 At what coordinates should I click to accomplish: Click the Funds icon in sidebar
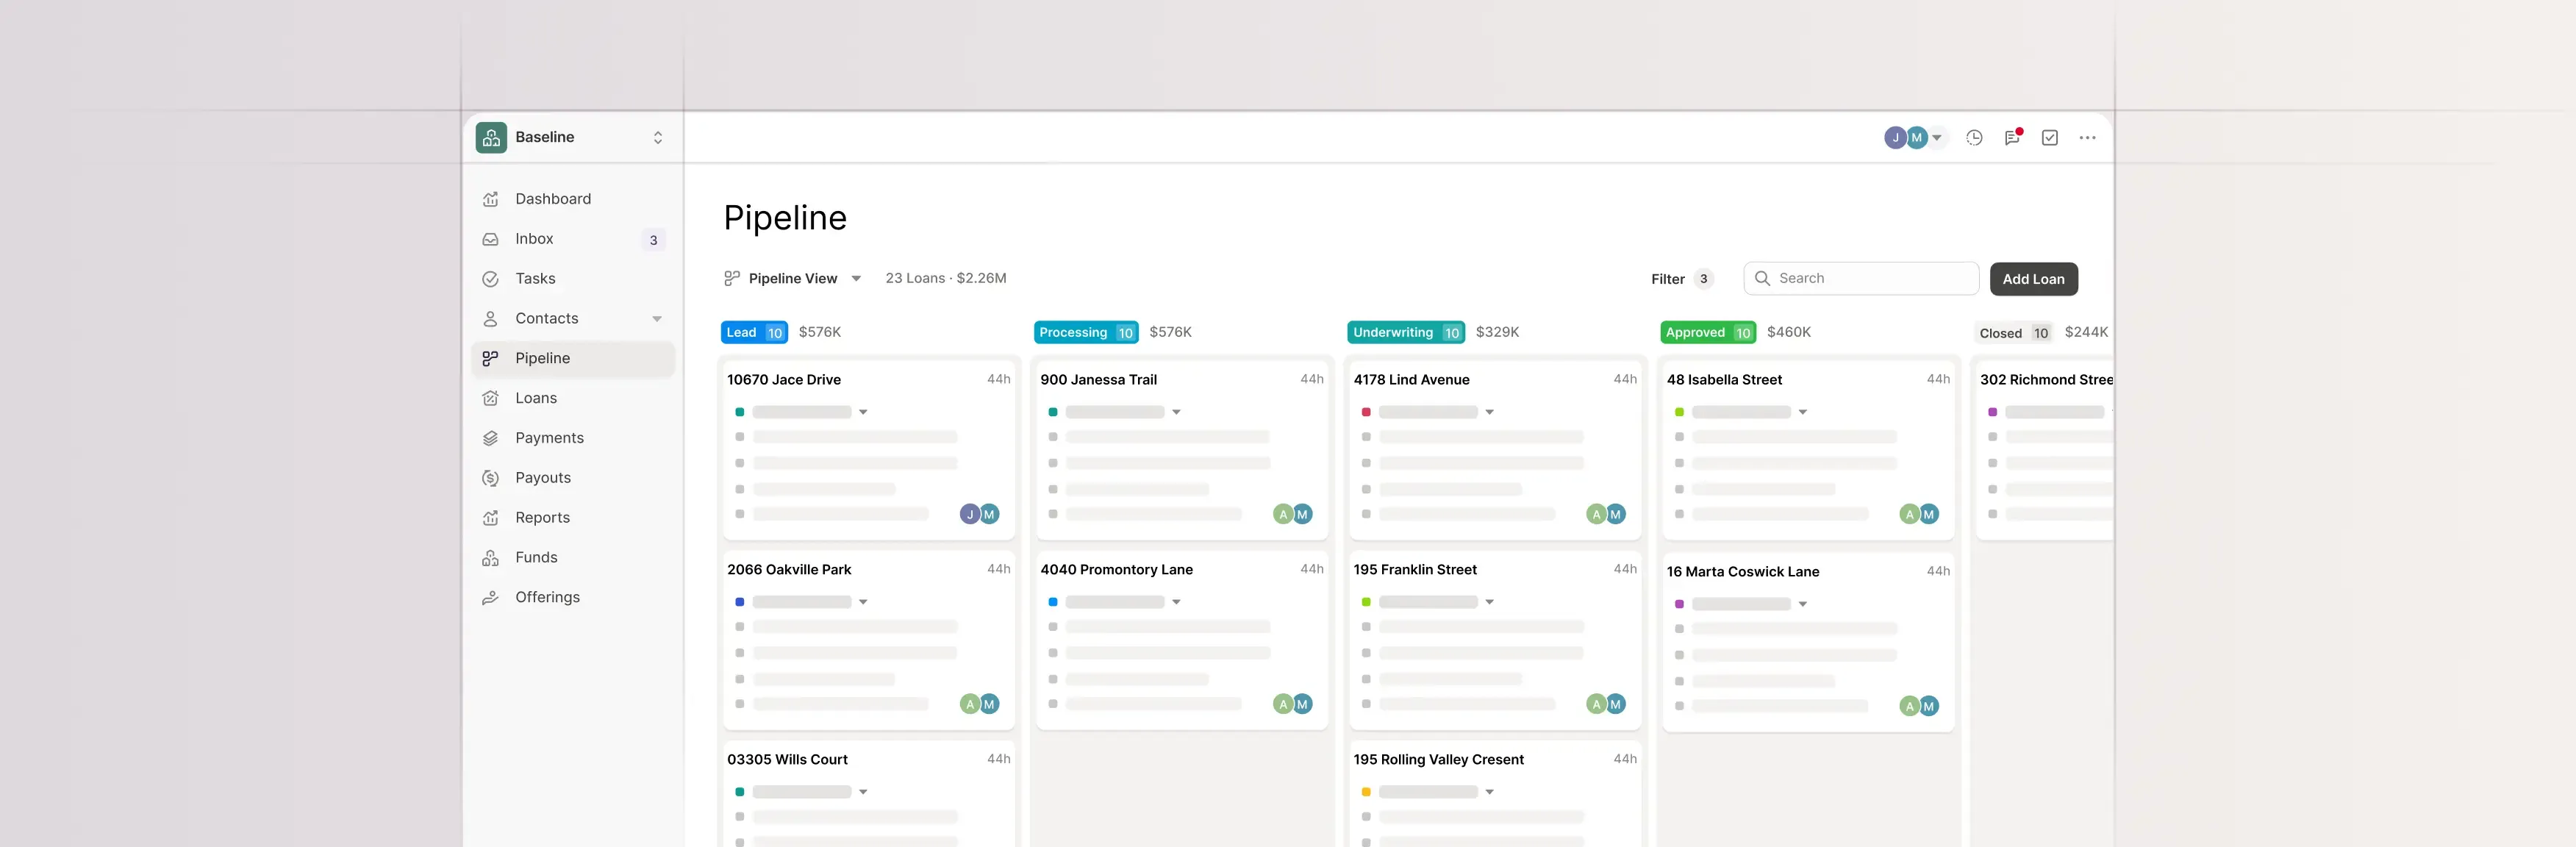[x=490, y=557]
